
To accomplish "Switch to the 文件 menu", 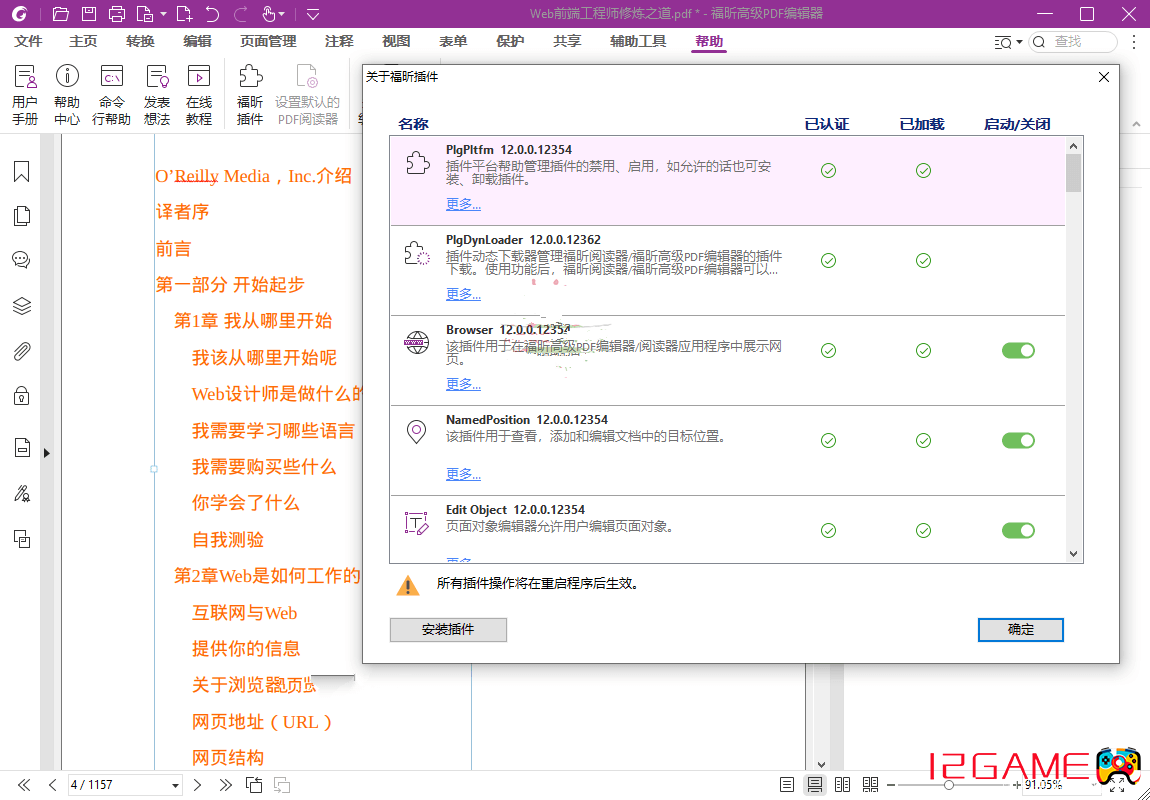I will (29, 42).
